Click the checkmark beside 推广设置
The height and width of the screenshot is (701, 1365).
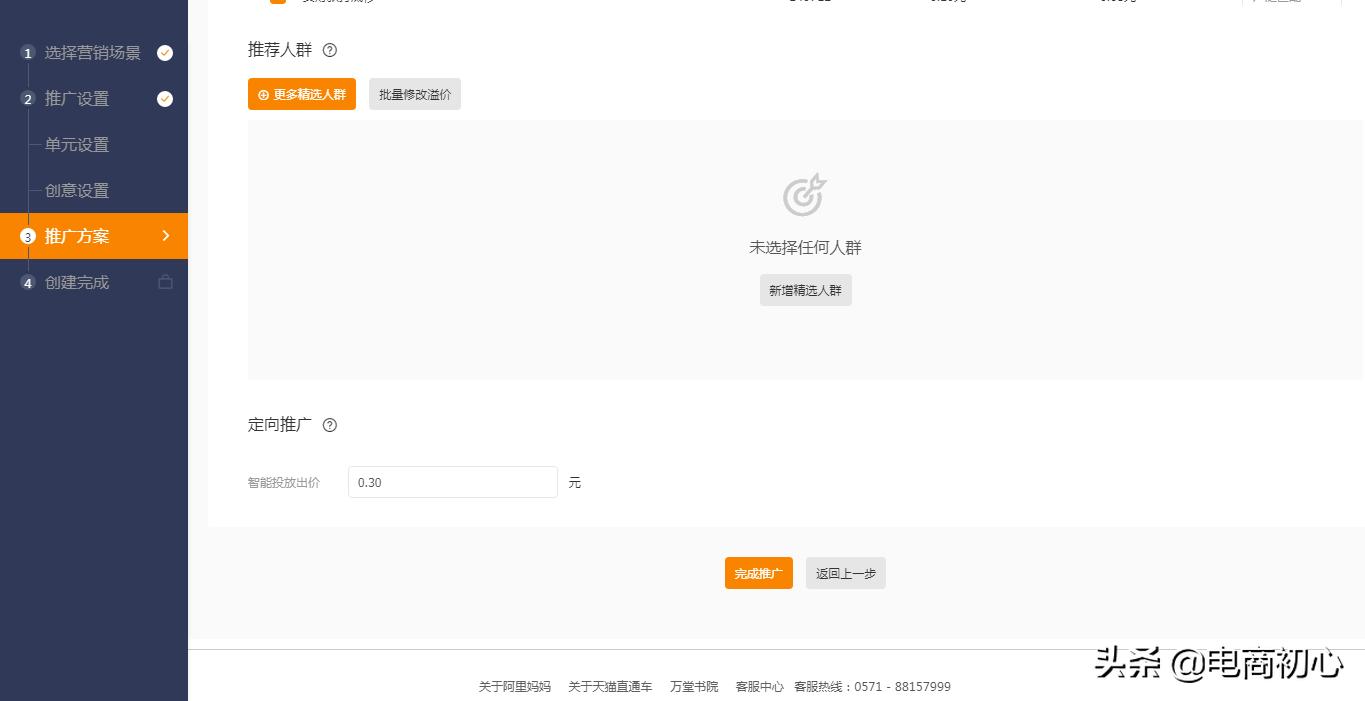(x=163, y=99)
